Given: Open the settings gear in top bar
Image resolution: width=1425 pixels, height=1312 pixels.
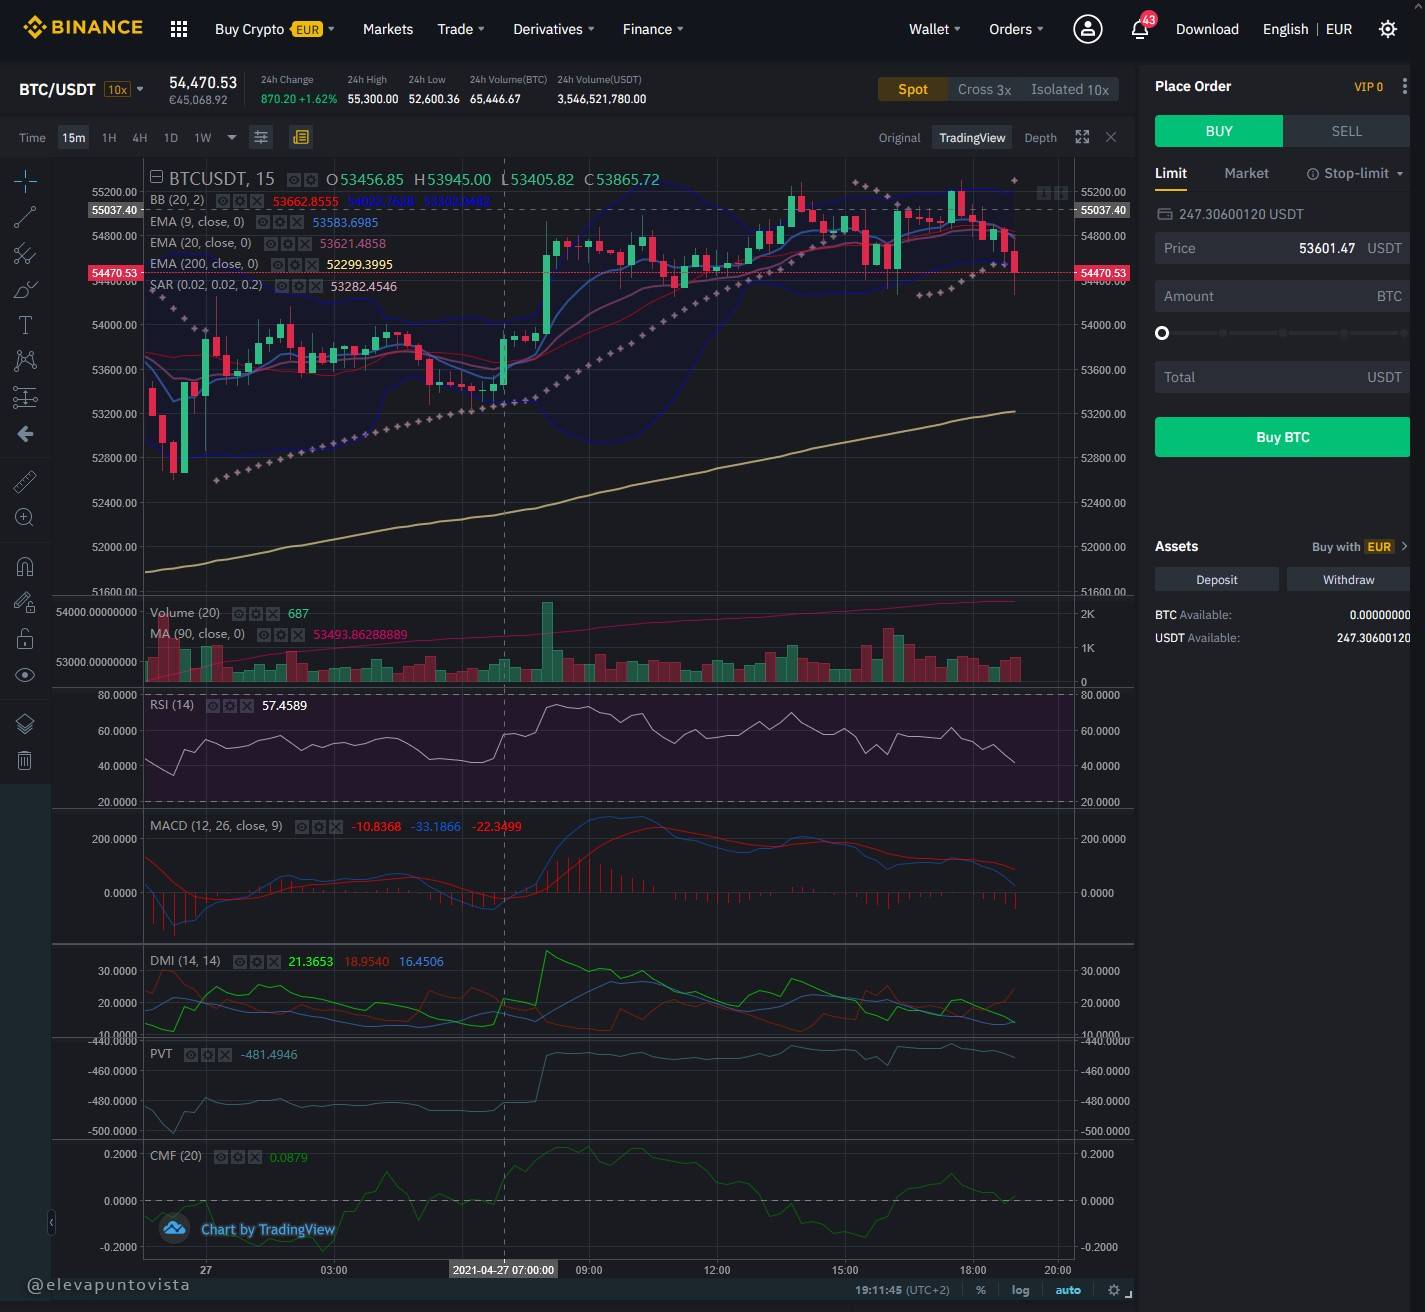Looking at the screenshot, I should [x=1388, y=29].
